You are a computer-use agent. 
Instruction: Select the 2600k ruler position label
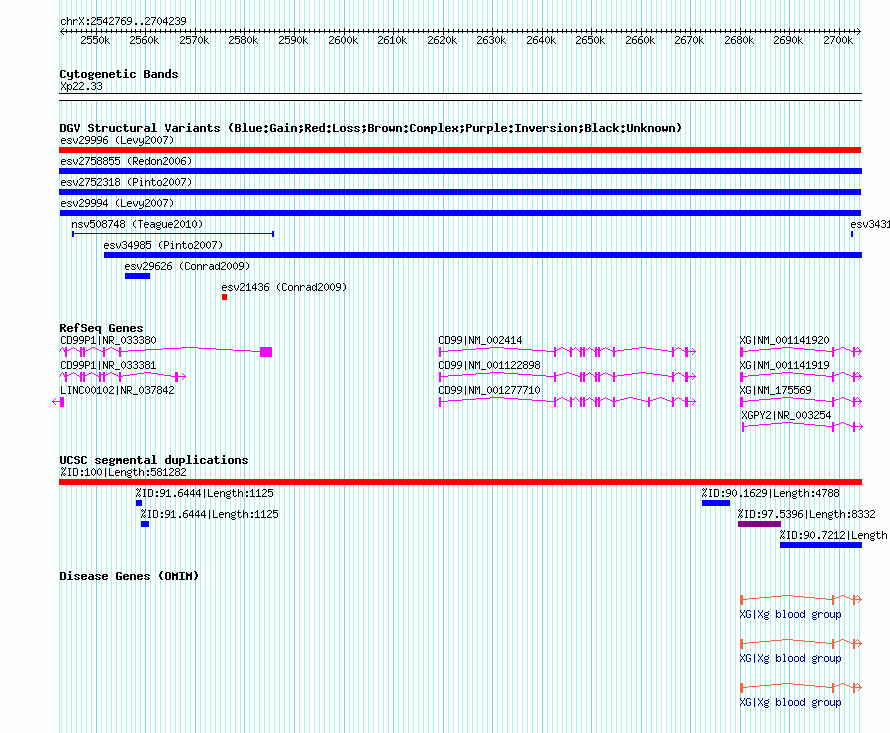(343, 40)
